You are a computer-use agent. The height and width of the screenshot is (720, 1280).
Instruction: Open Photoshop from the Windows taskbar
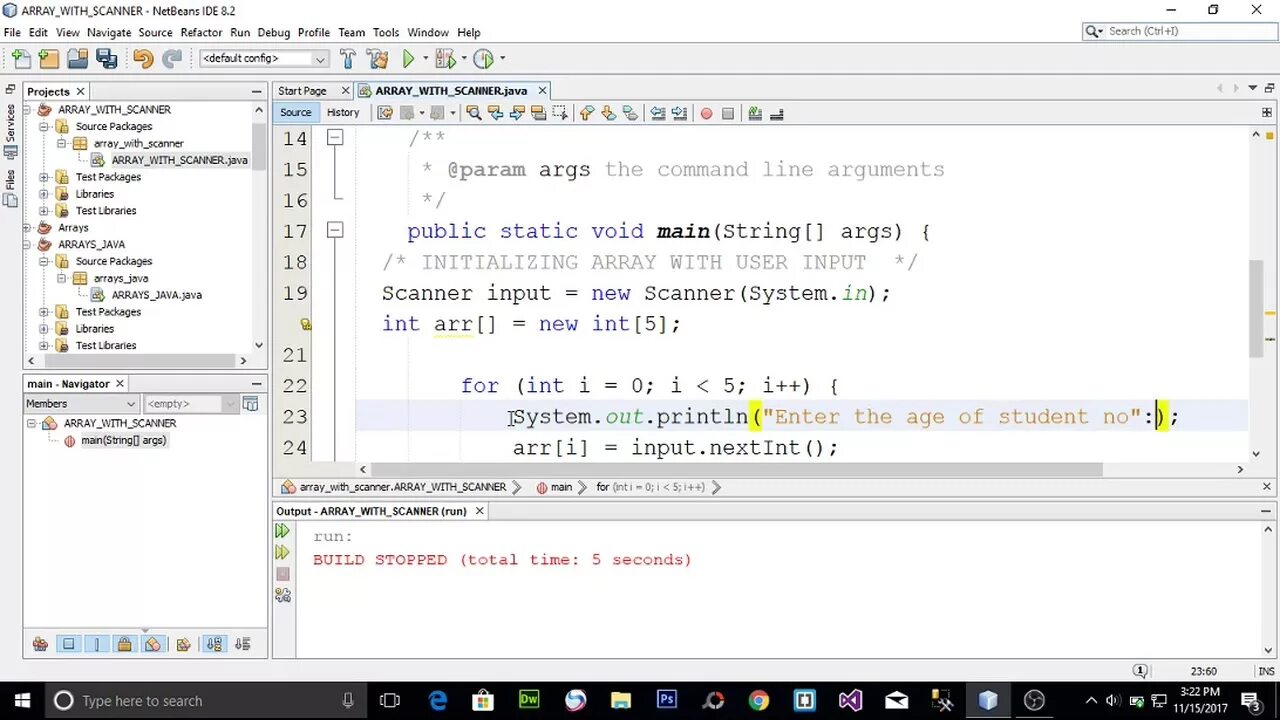pyautogui.click(x=667, y=700)
